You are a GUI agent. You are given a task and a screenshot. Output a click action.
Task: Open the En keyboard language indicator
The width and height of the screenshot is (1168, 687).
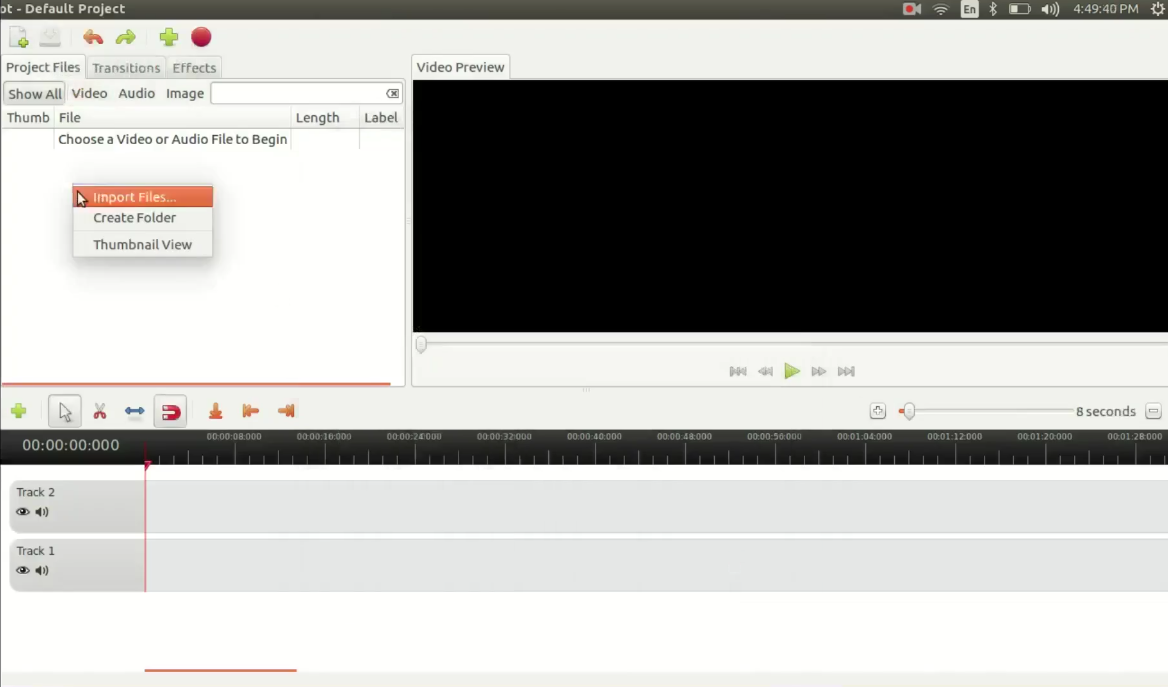(969, 9)
